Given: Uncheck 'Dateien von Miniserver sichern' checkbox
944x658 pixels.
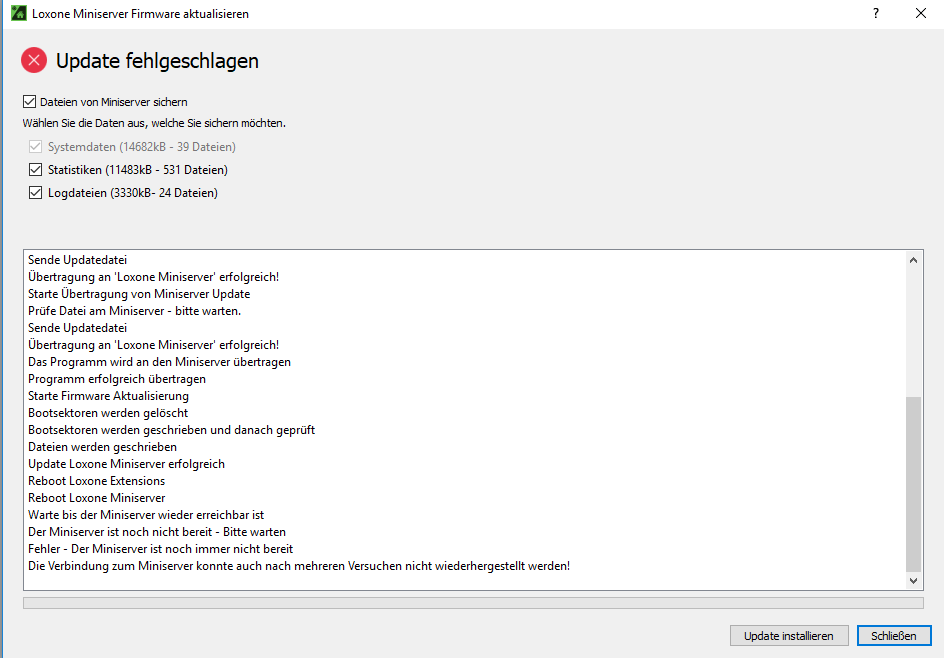Looking at the screenshot, I should (x=30, y=102).
